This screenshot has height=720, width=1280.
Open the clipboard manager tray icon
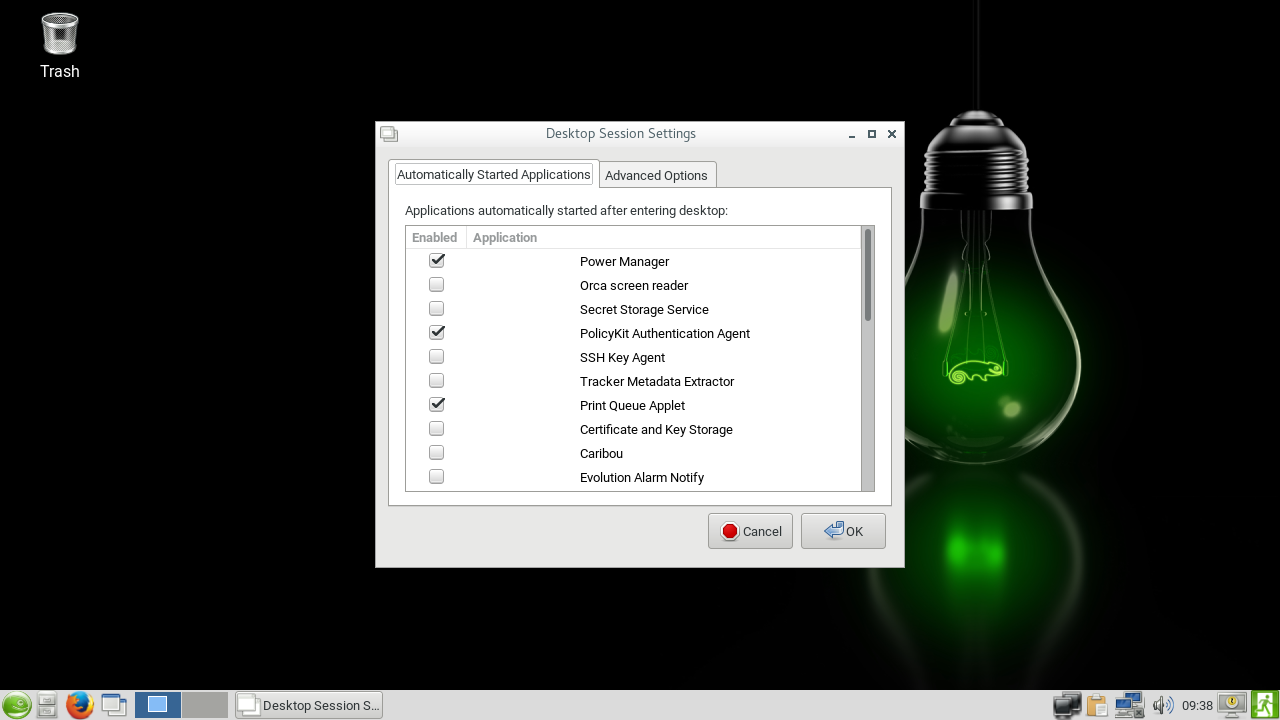click(x=1098, y=705)
